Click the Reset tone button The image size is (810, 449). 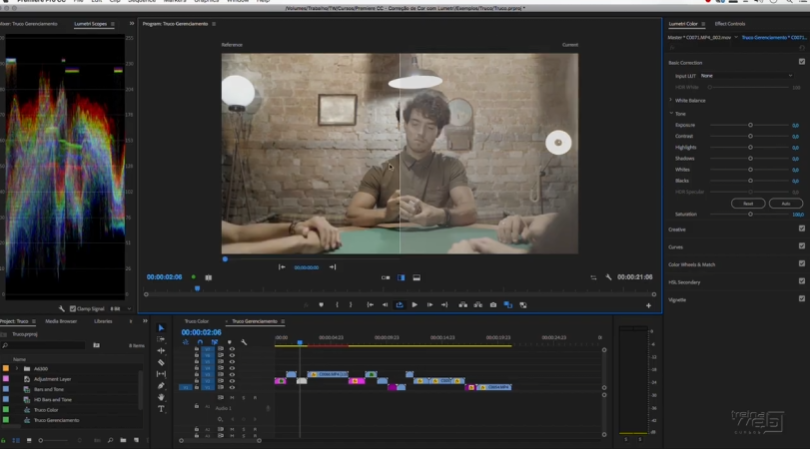[748, 203]
